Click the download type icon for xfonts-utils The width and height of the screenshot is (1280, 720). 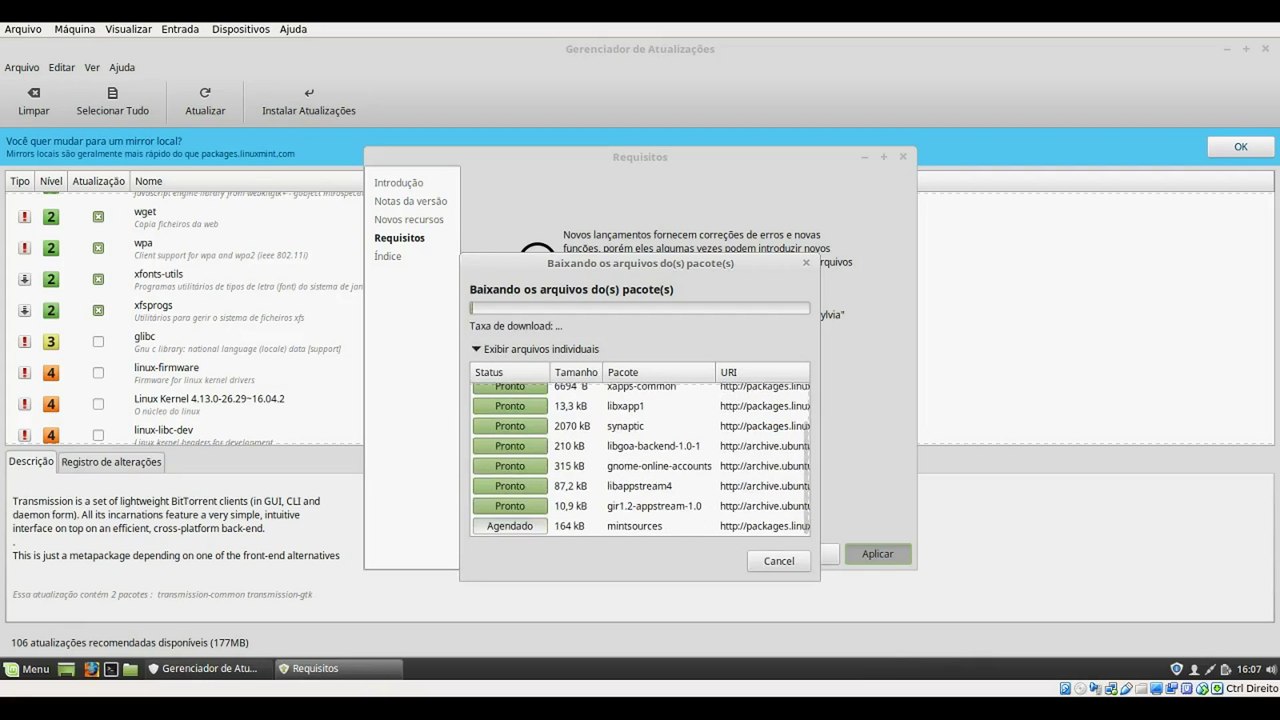tap(25, 279)
